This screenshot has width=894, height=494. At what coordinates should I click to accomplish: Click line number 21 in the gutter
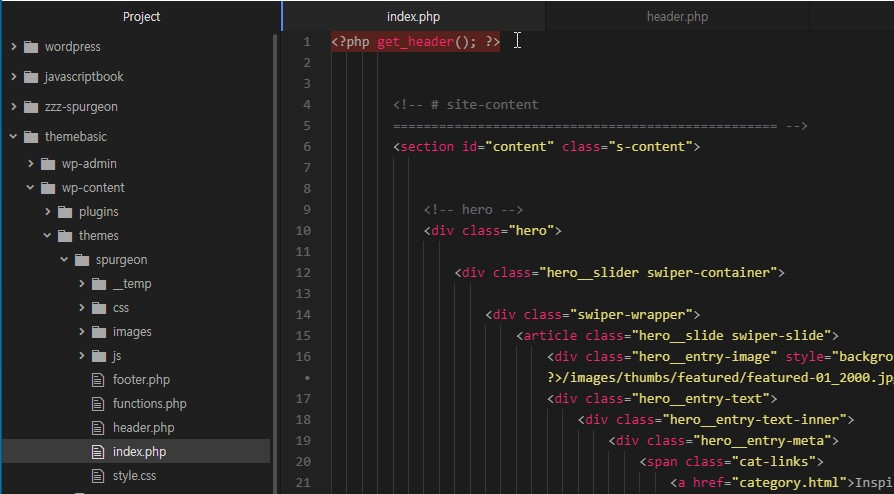(303, 483)
